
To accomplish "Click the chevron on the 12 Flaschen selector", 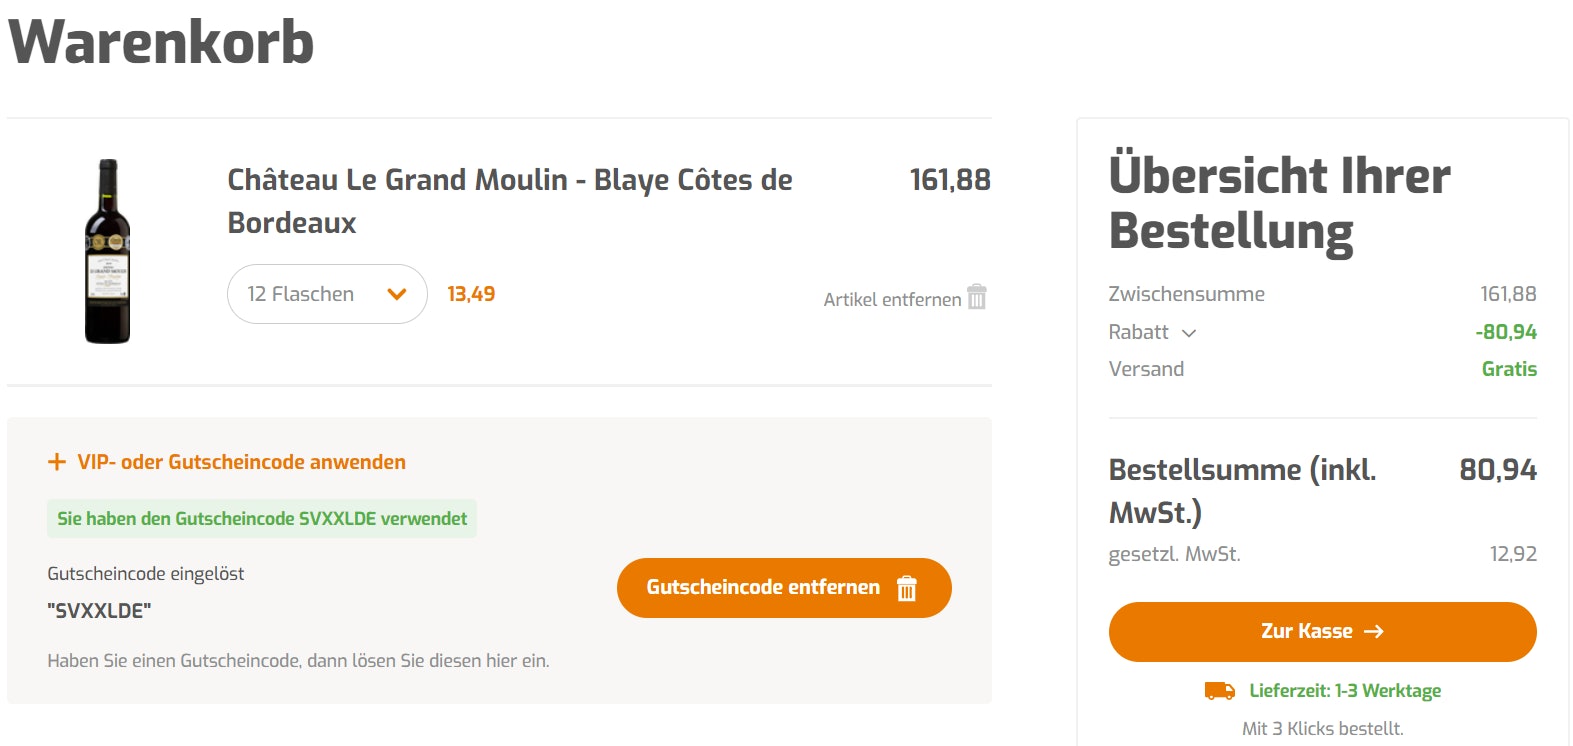I will point(397,293).
